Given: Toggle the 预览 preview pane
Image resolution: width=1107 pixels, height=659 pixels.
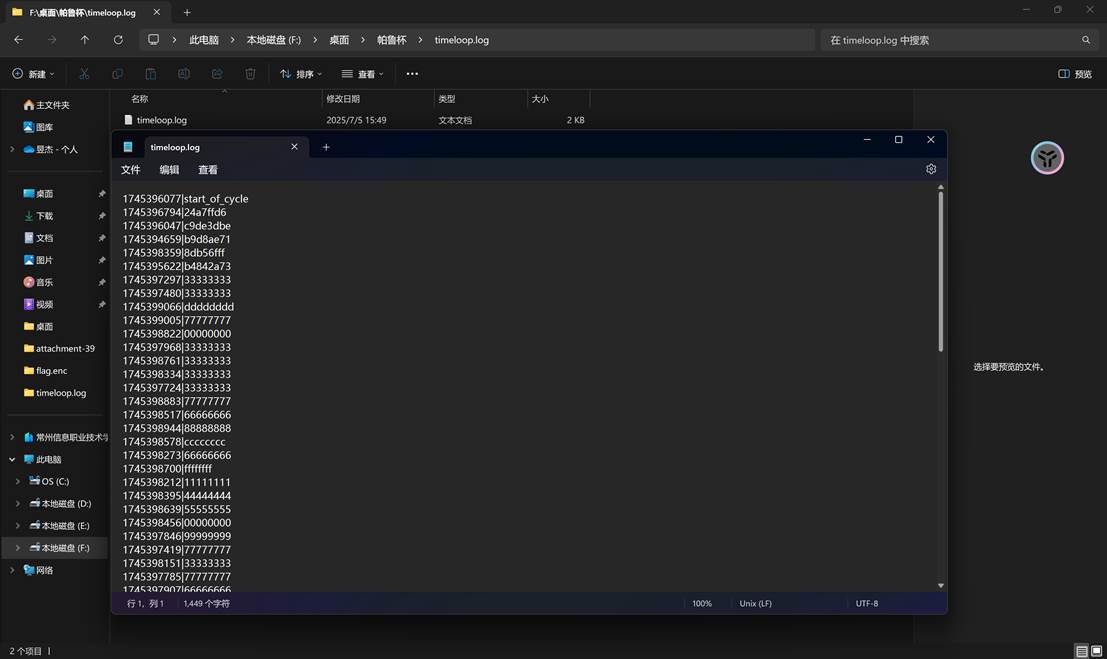Looking at the screenshot, I should coord(1073,73).
